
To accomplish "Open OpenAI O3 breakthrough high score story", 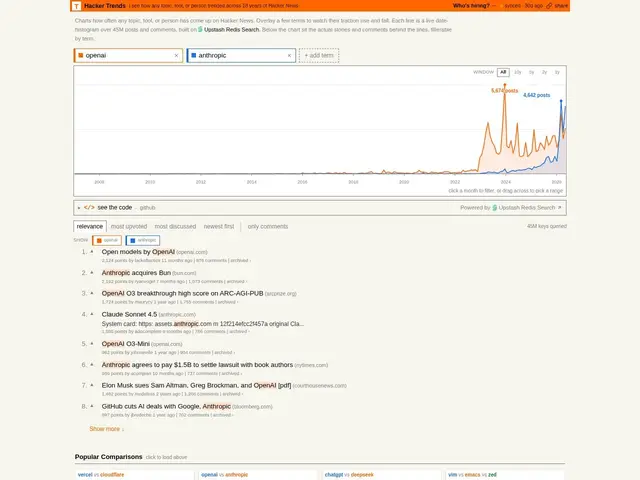I will tap(182, 293).
